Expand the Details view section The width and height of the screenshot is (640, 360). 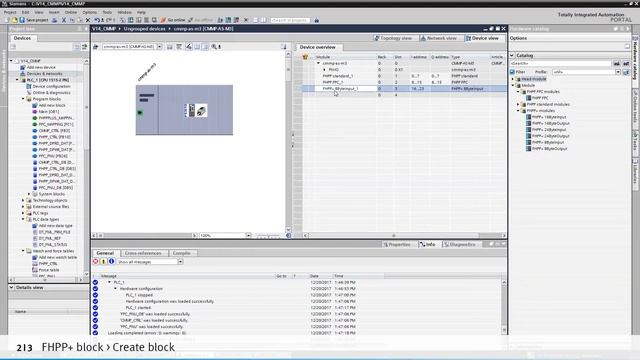point(11,287)
